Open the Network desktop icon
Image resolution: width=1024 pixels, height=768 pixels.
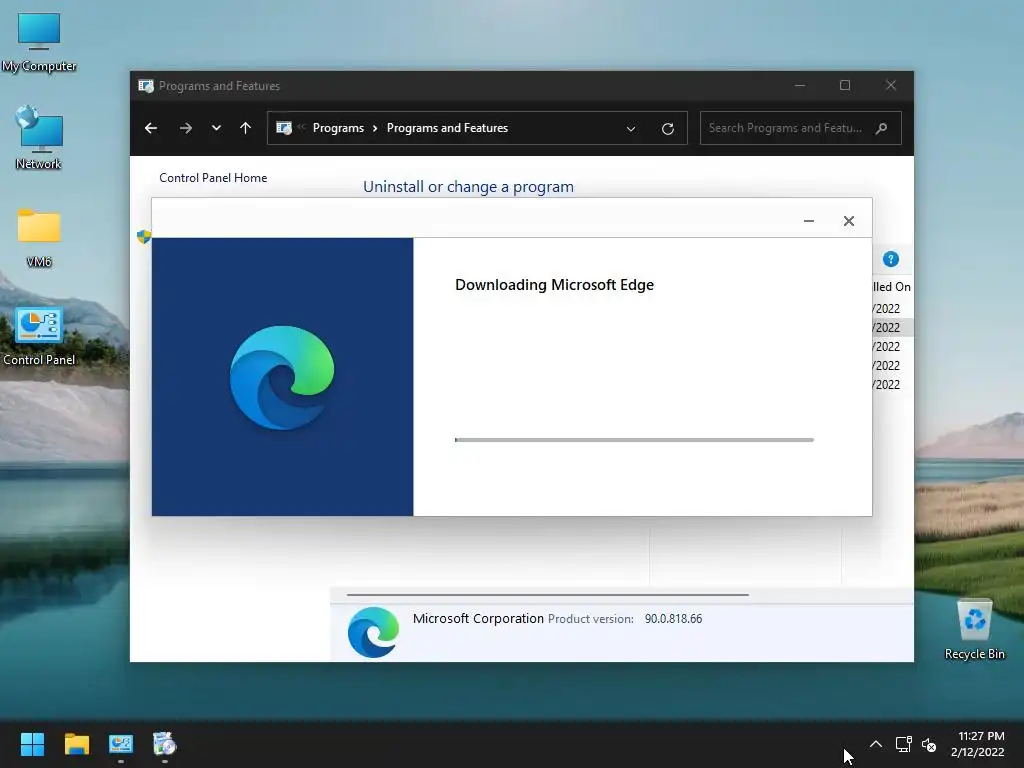coord(39,138)
